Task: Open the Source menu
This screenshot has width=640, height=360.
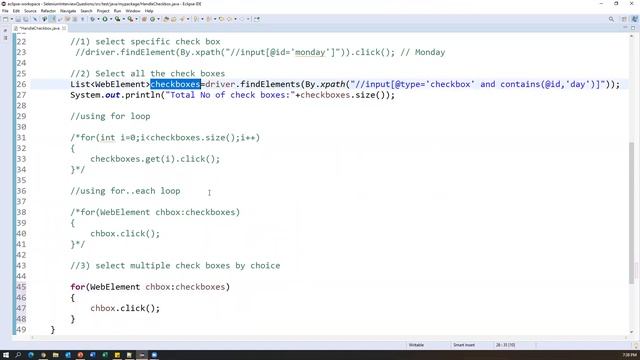Action: coord(30,11)
